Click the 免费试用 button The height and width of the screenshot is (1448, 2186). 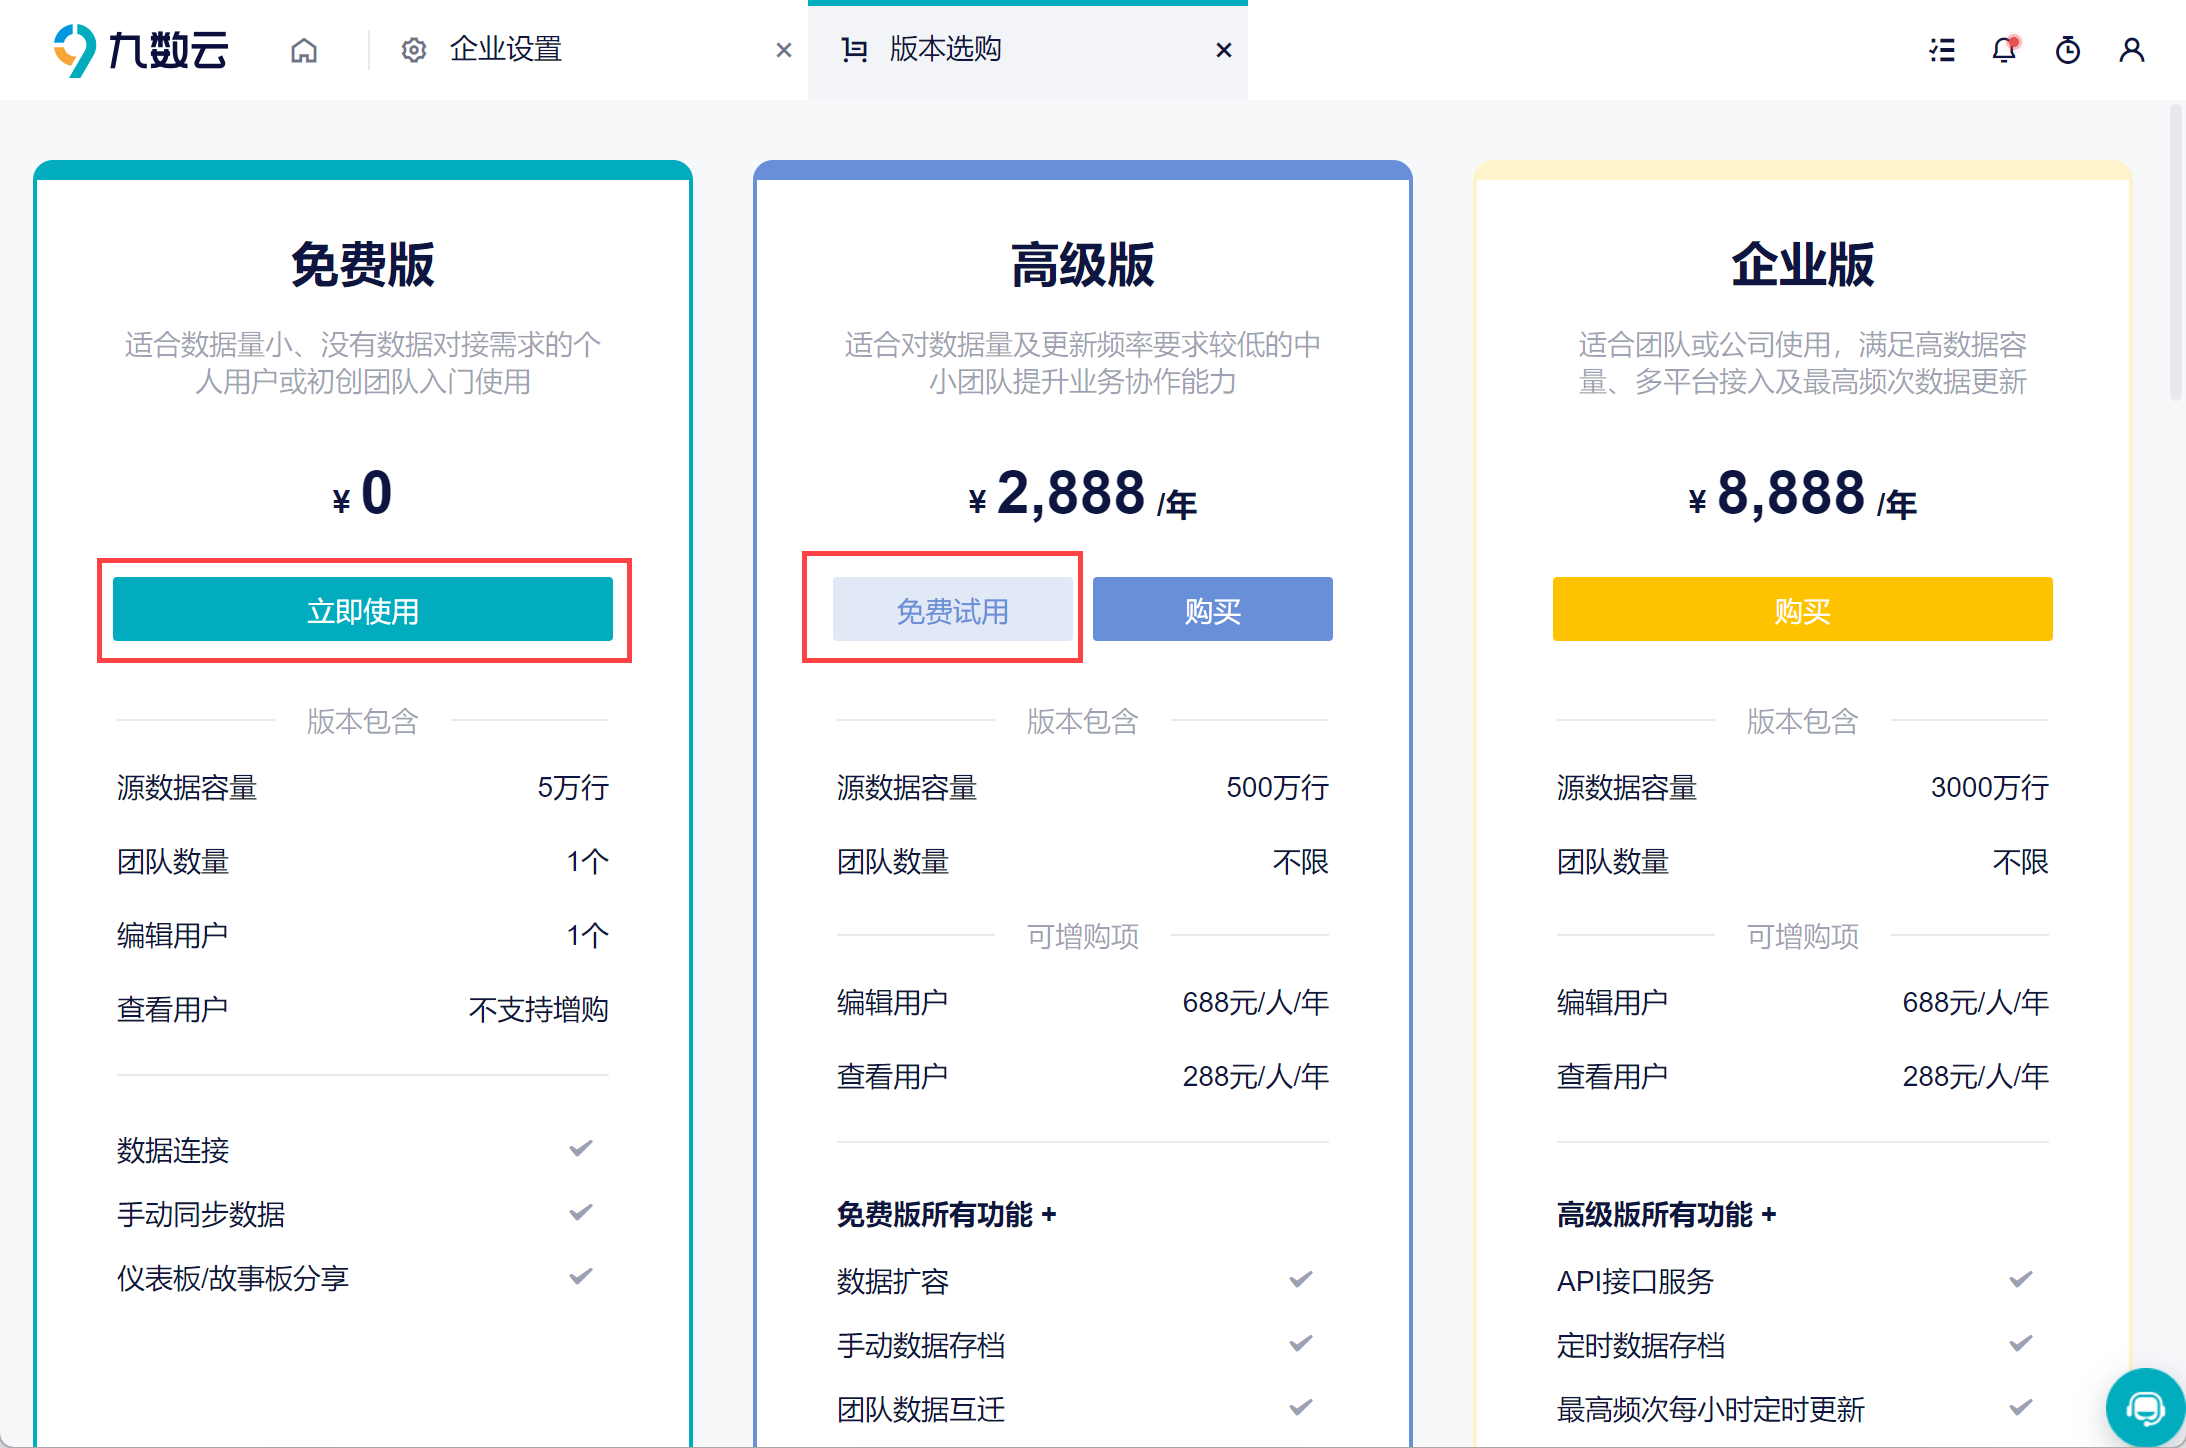point(952,609)
